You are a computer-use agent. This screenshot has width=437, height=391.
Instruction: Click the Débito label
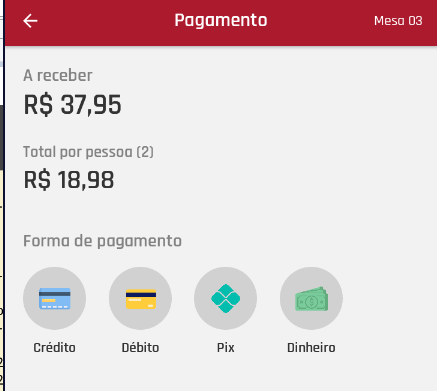(x=140, y=348)
